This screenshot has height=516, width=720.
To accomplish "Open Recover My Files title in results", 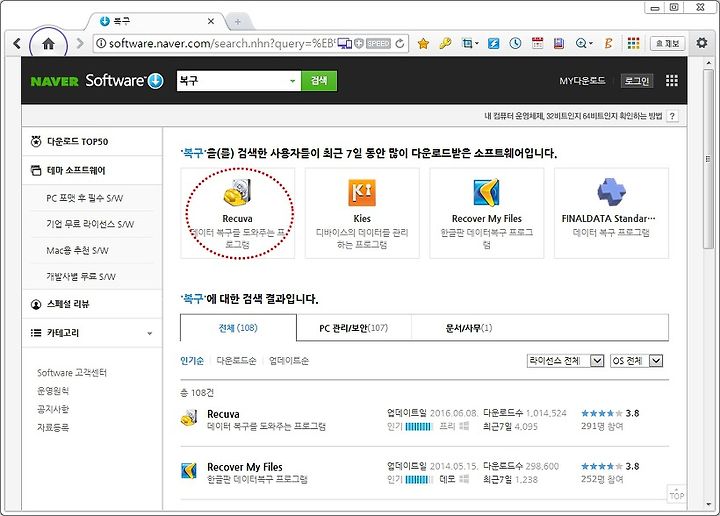I will click(x=245, y=467).
